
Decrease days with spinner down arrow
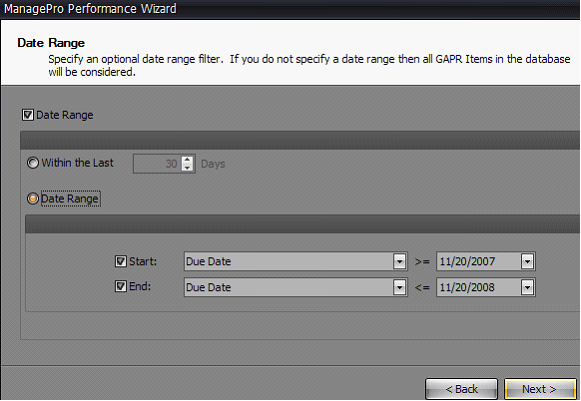coord(187,168)
